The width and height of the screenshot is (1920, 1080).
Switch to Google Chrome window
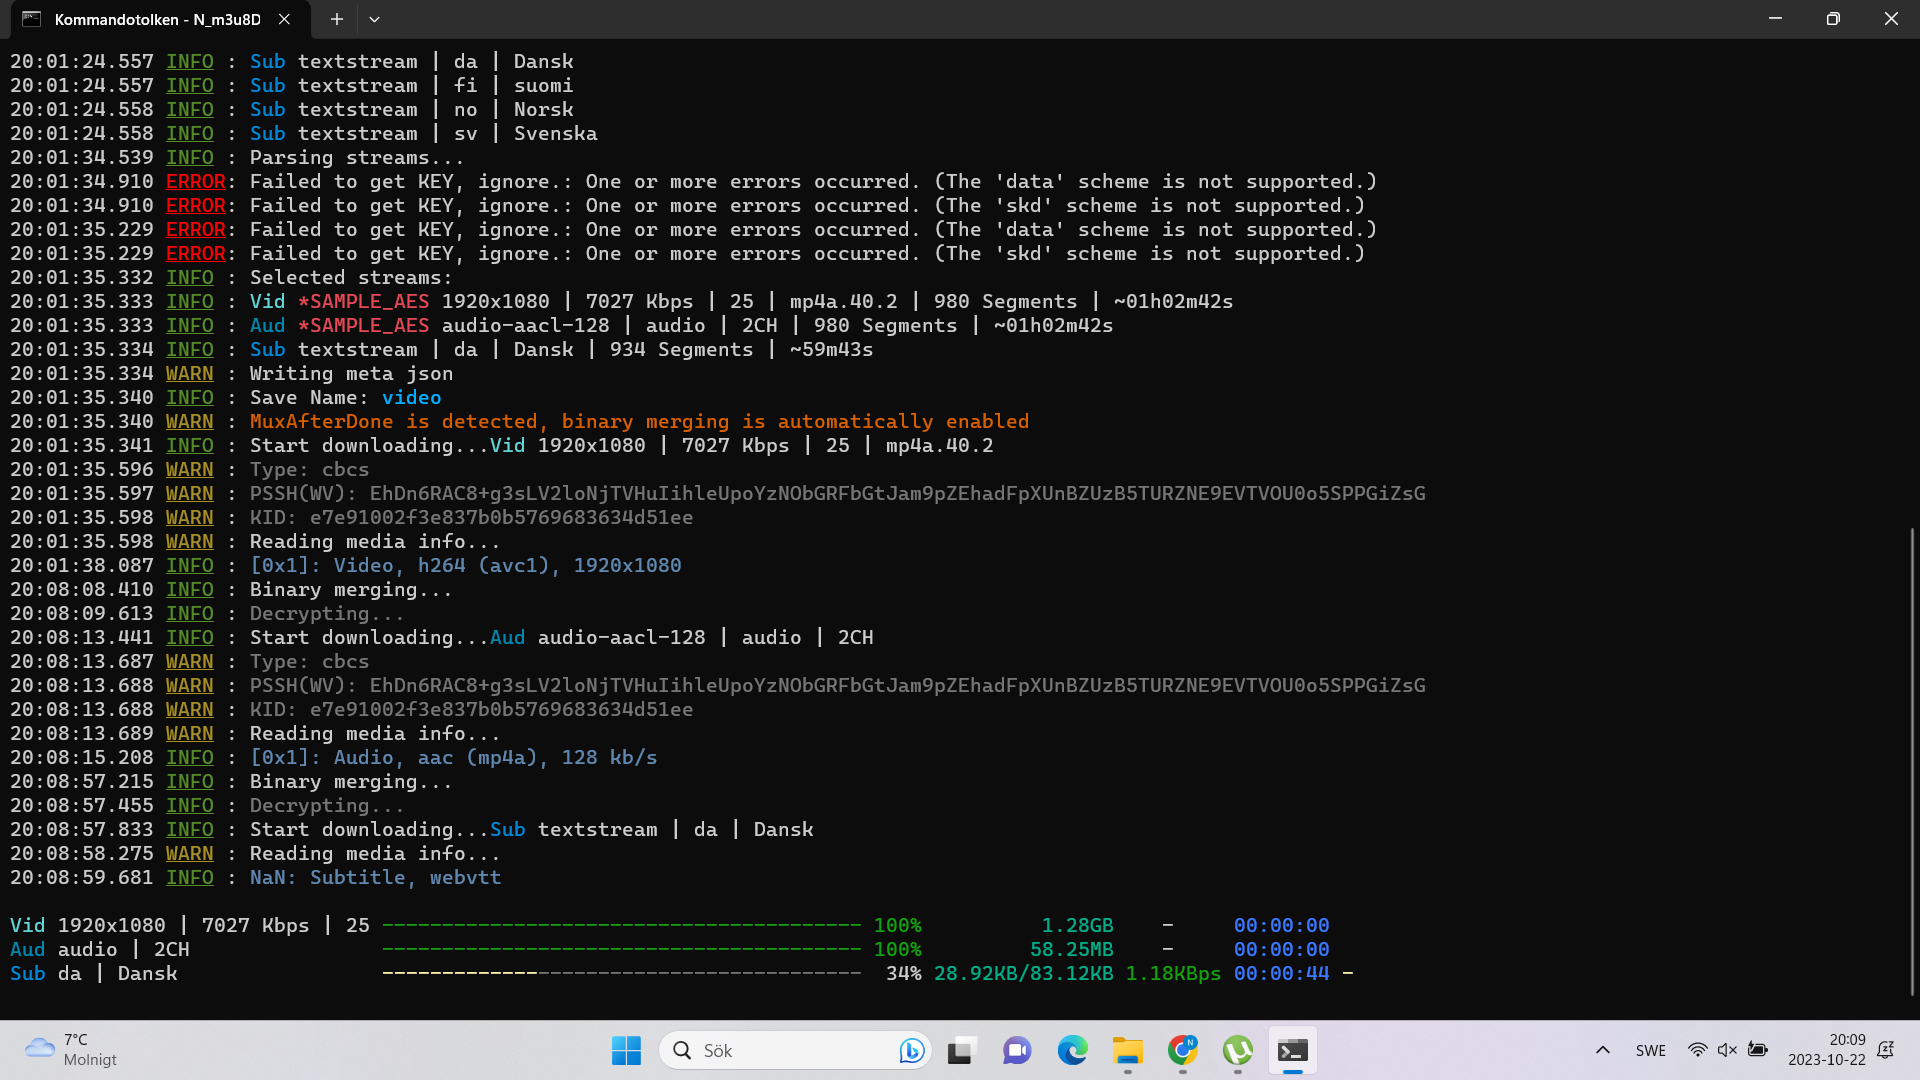tap(1182, 1050)
